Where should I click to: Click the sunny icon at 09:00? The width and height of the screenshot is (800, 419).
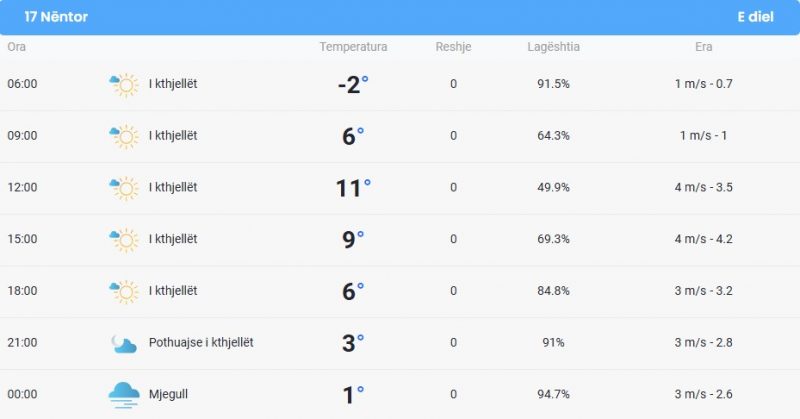124,136
